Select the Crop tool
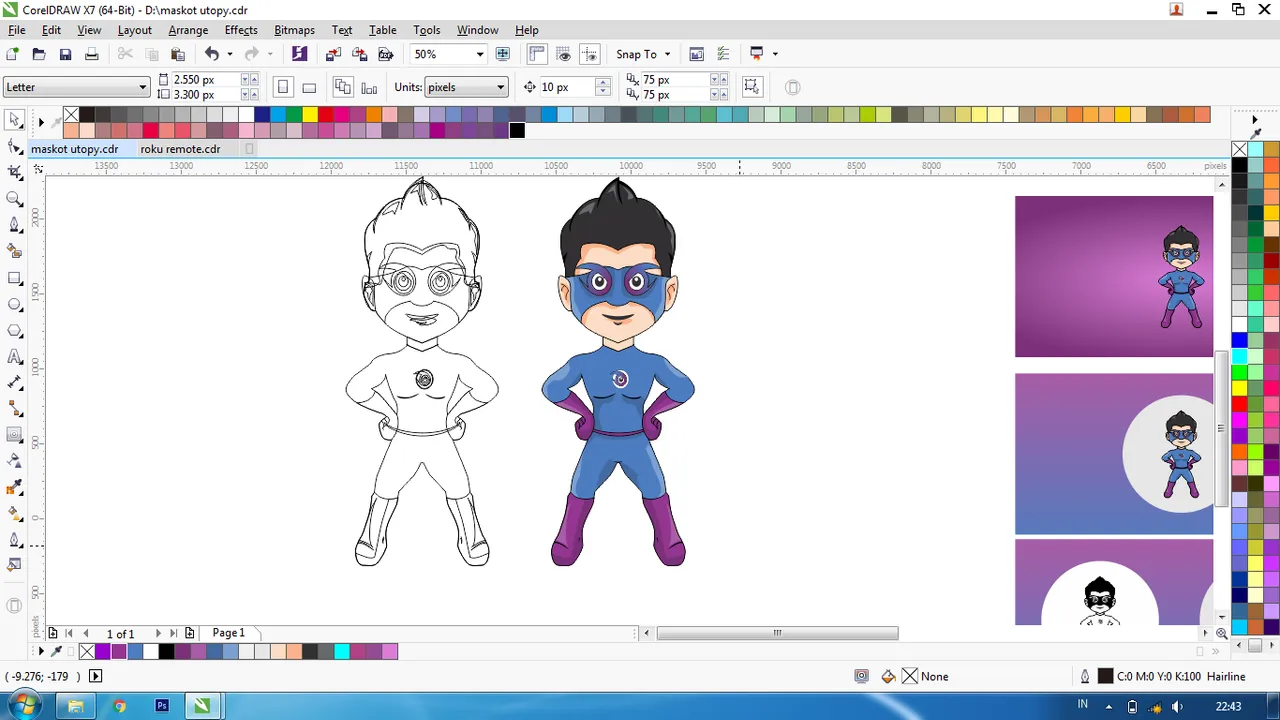The height and width of the screenshot is (720, 1280). (14, 173)
